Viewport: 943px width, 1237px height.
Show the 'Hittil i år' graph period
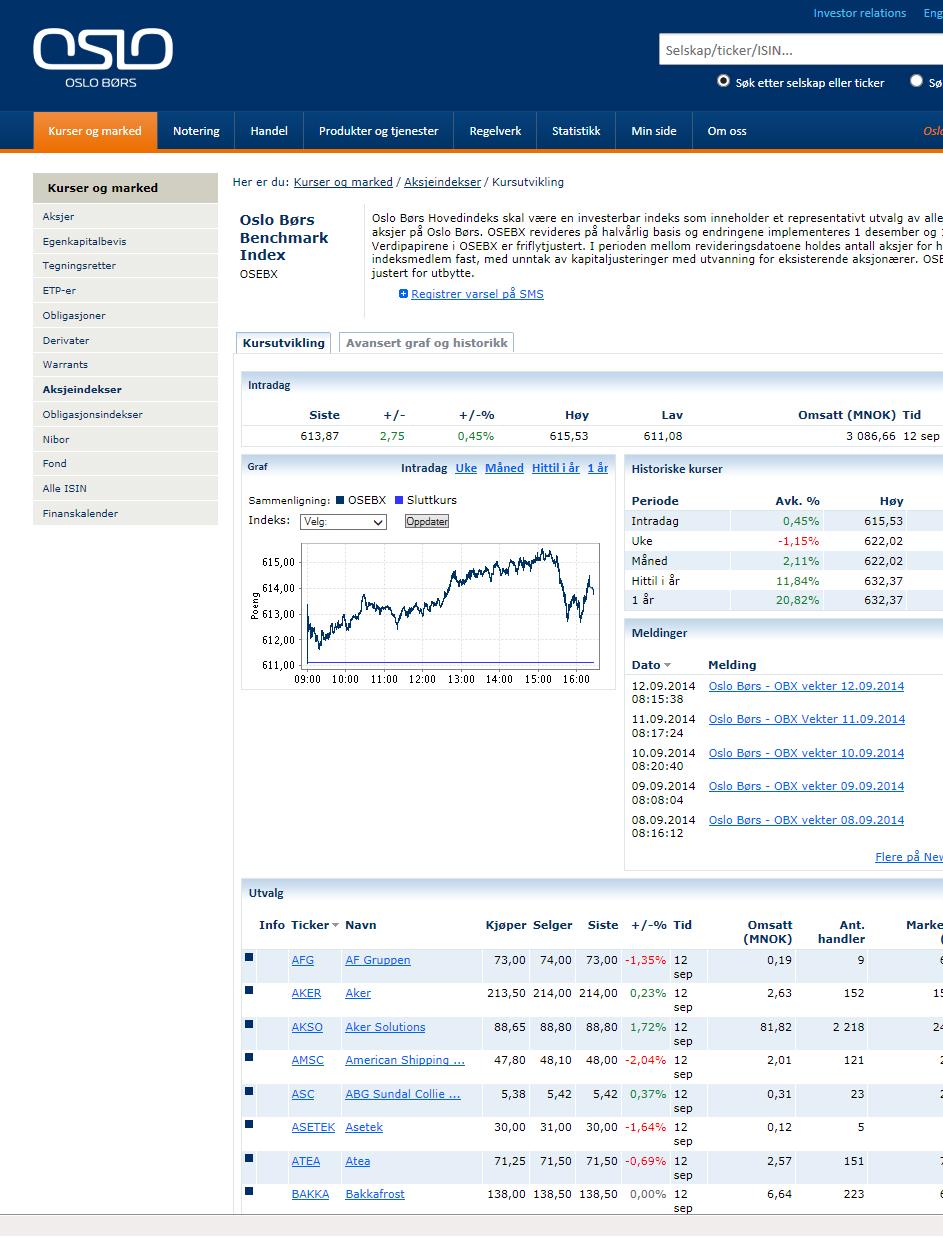coord(555,468)
